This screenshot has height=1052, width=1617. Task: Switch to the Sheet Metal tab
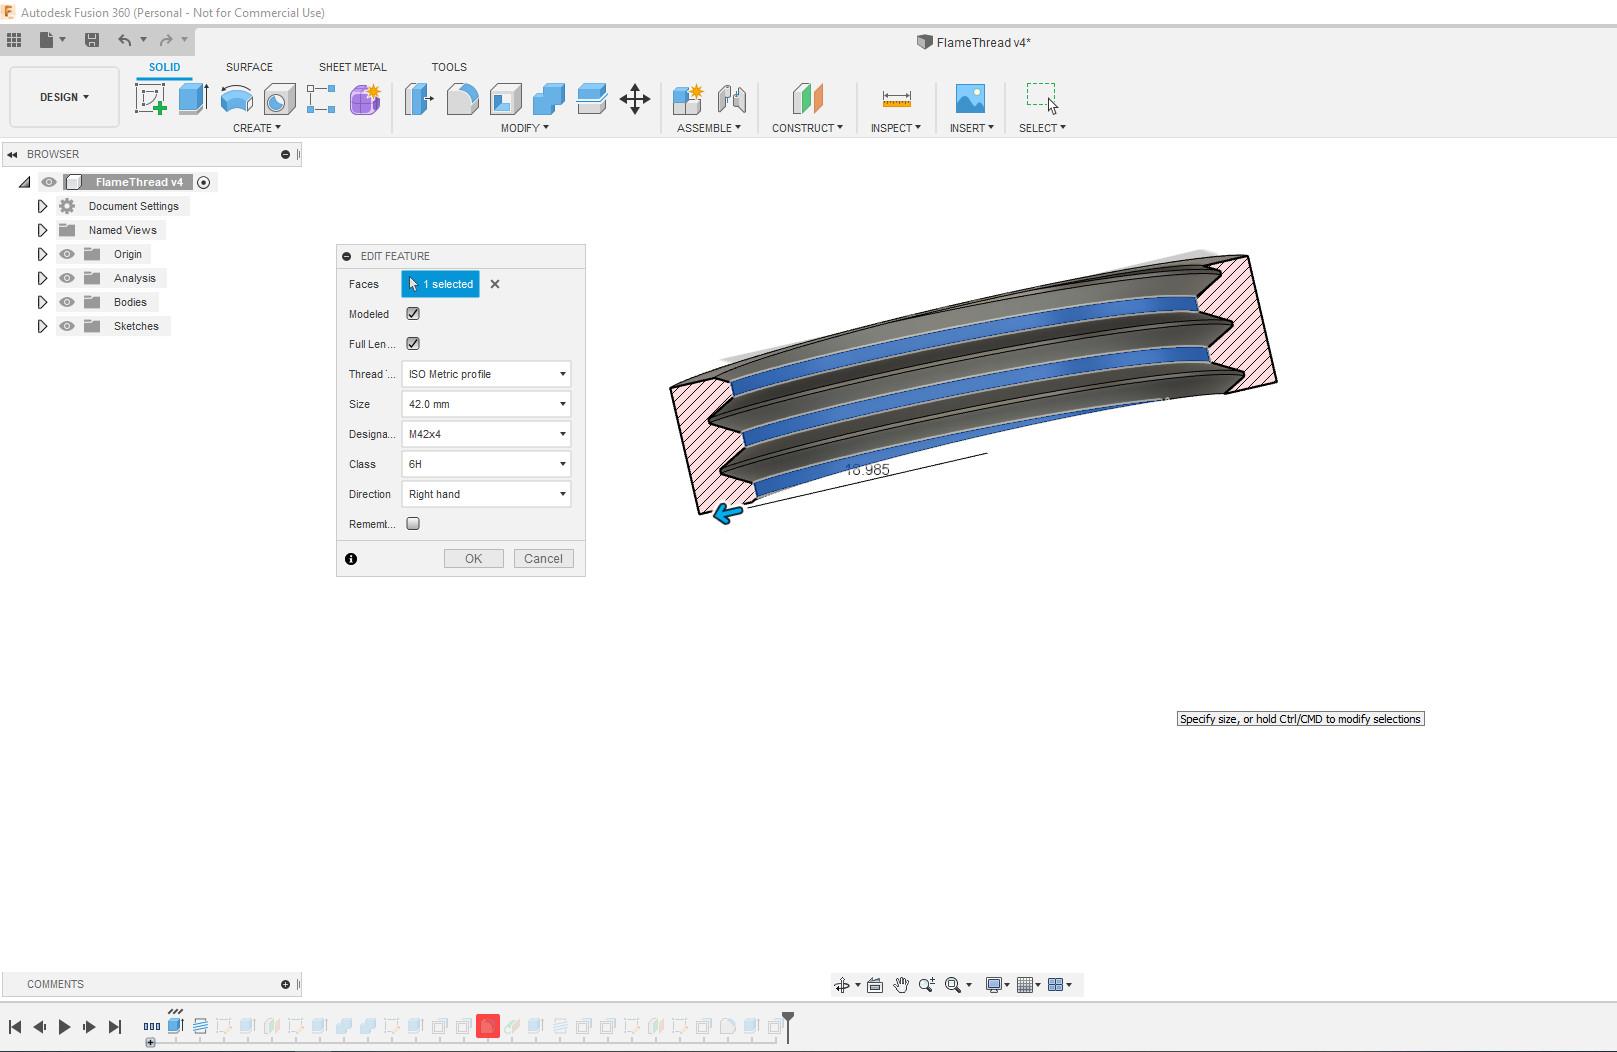tap(352, 67)
